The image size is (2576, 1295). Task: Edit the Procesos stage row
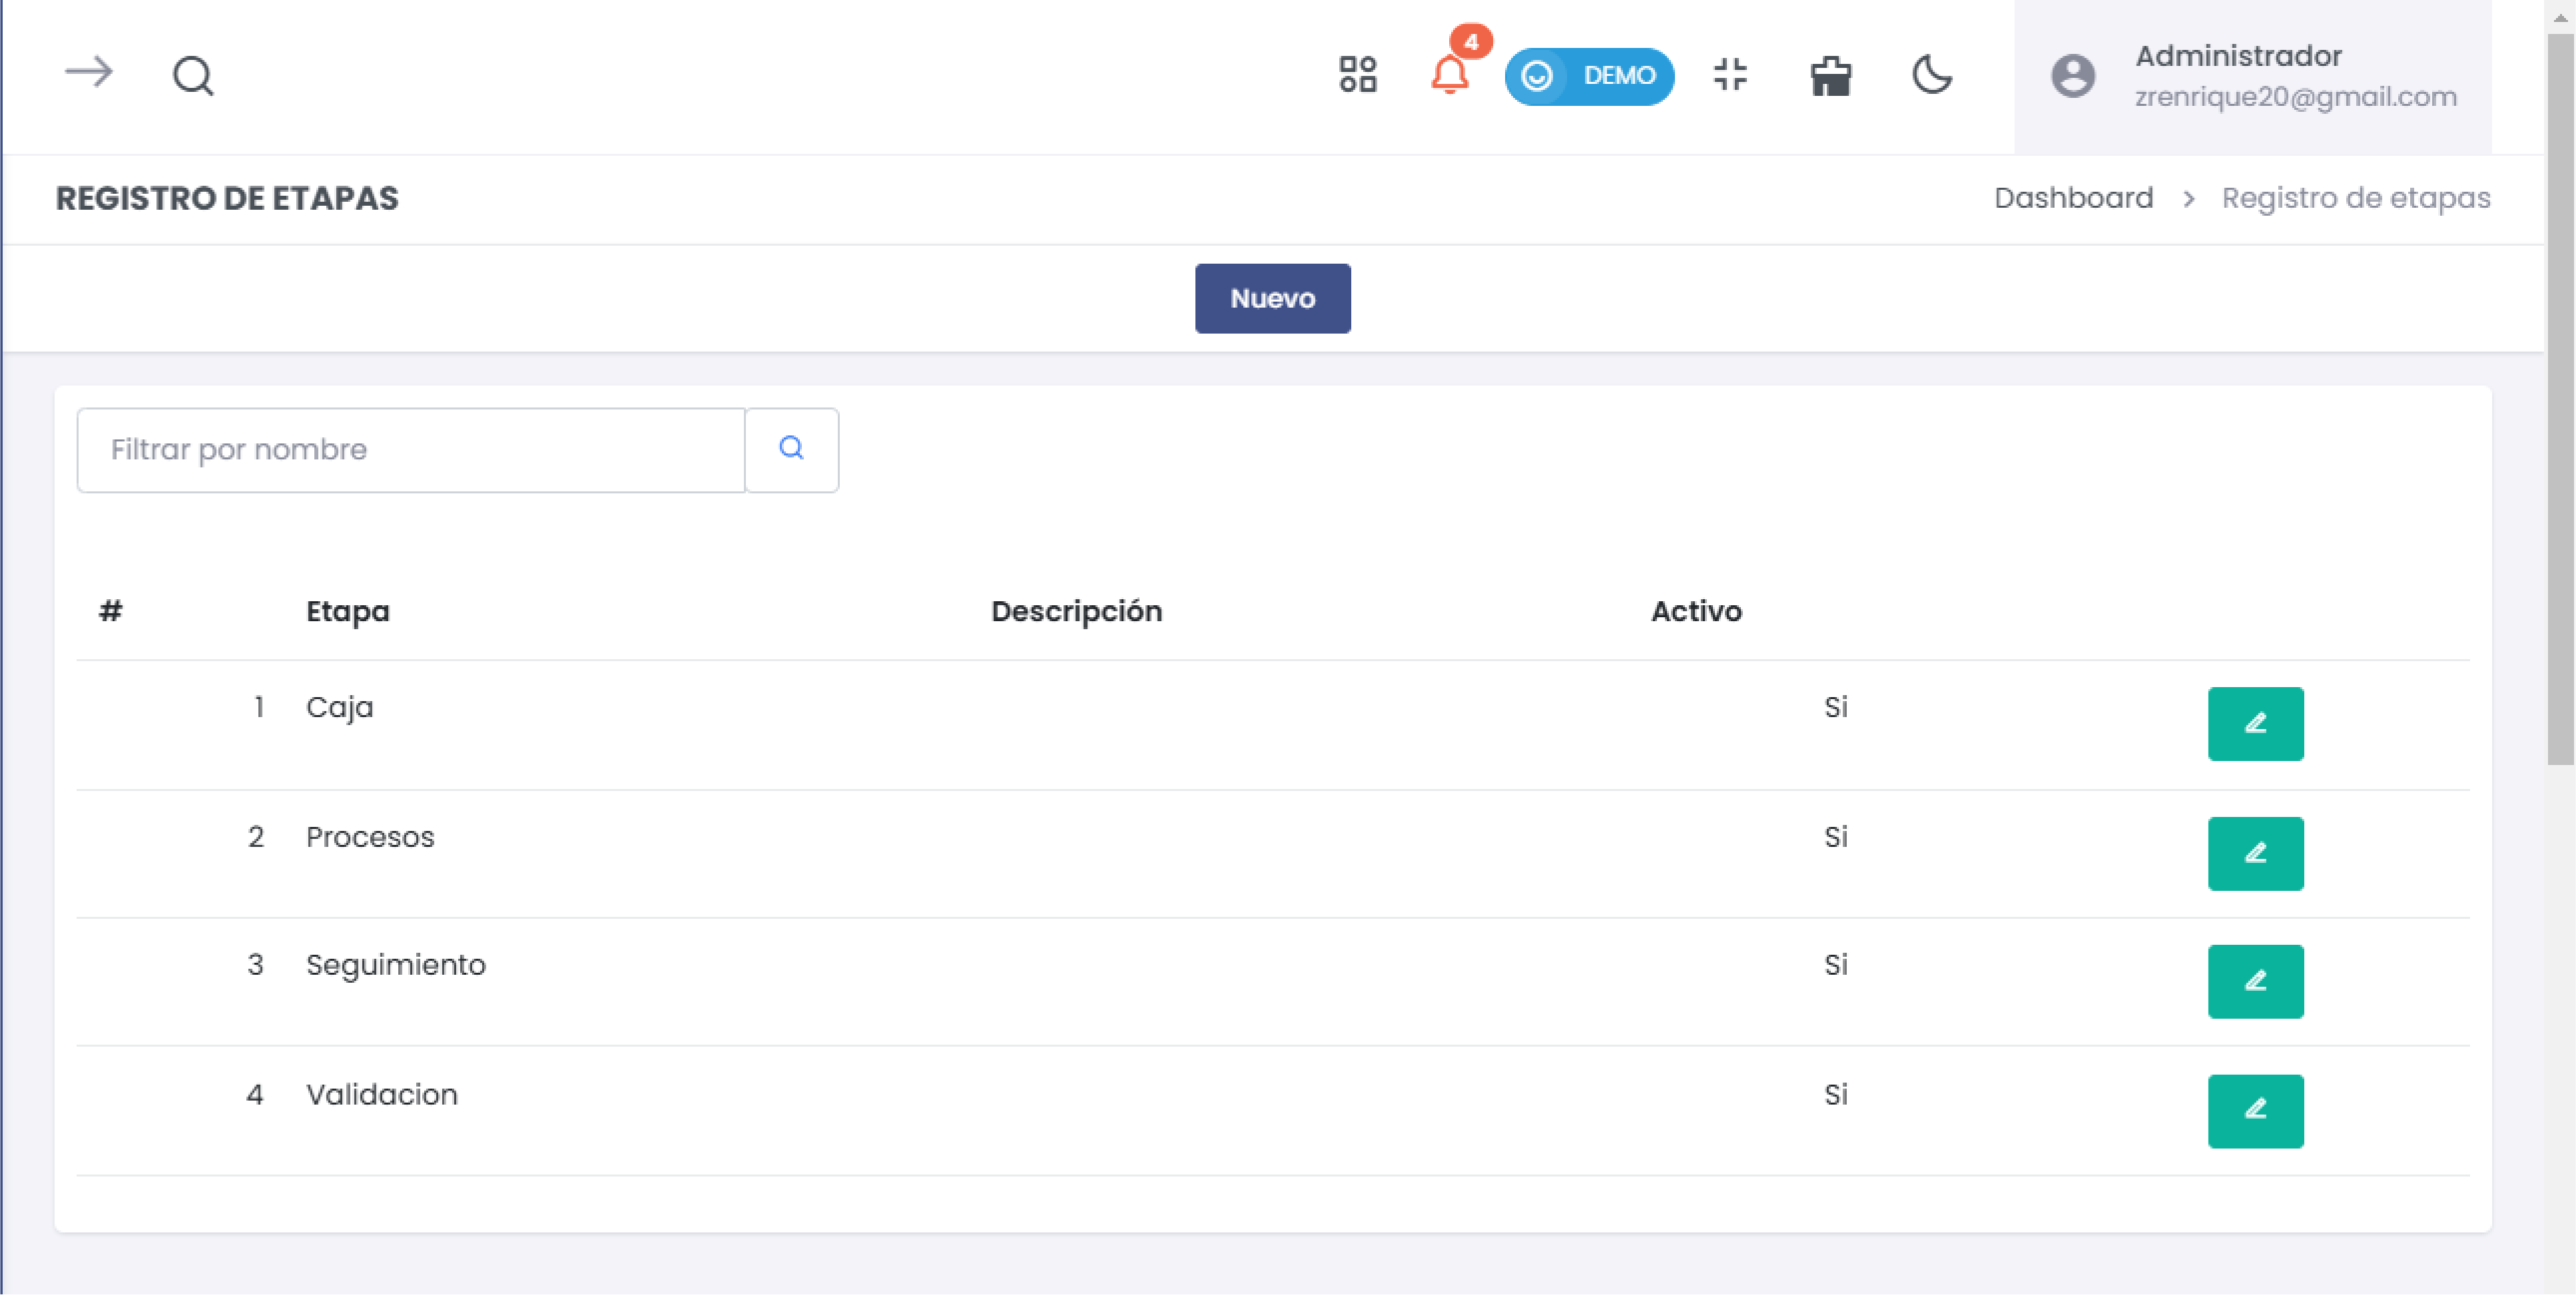[x=2255, y=853]
